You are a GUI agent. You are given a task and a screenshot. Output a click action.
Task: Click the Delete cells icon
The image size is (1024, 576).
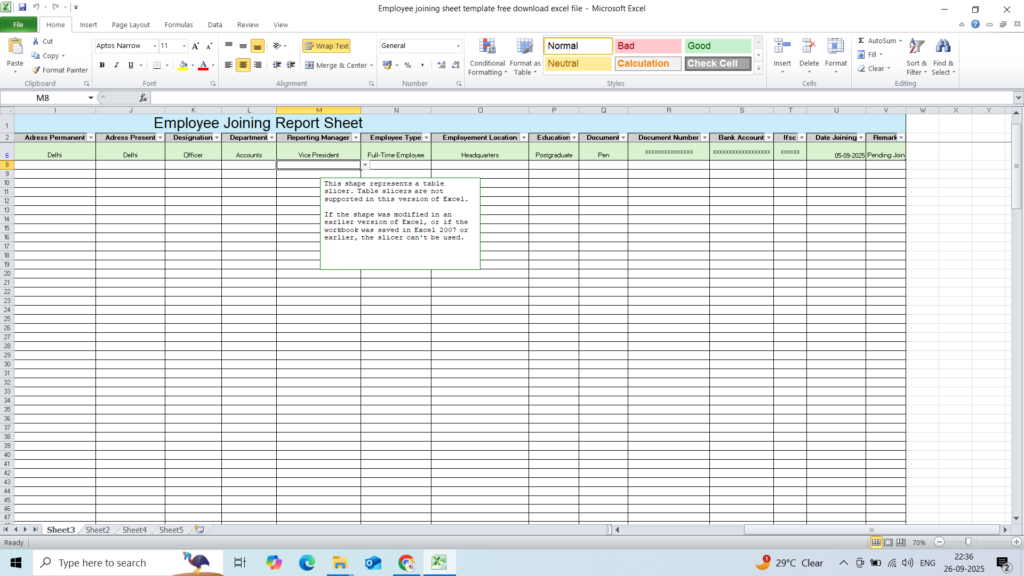(x=808, y=47)
